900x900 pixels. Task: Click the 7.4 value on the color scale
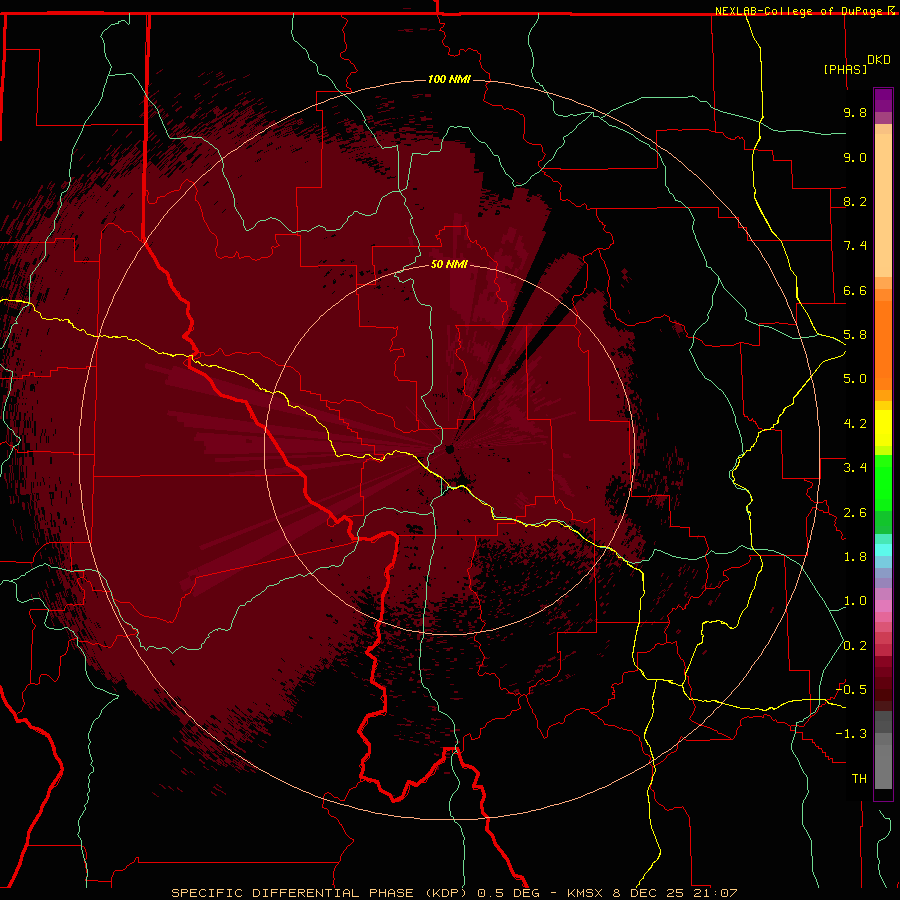click(855, 246)
